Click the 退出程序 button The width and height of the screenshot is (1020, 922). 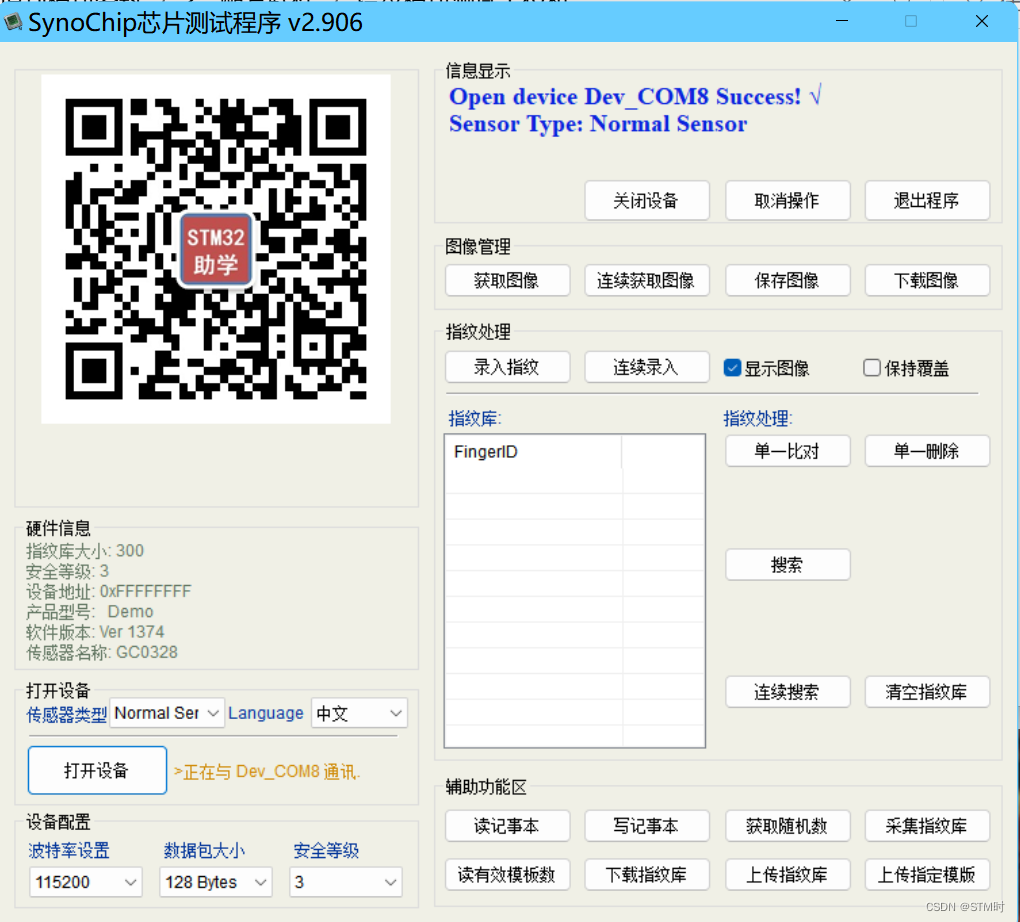[927, 200]
